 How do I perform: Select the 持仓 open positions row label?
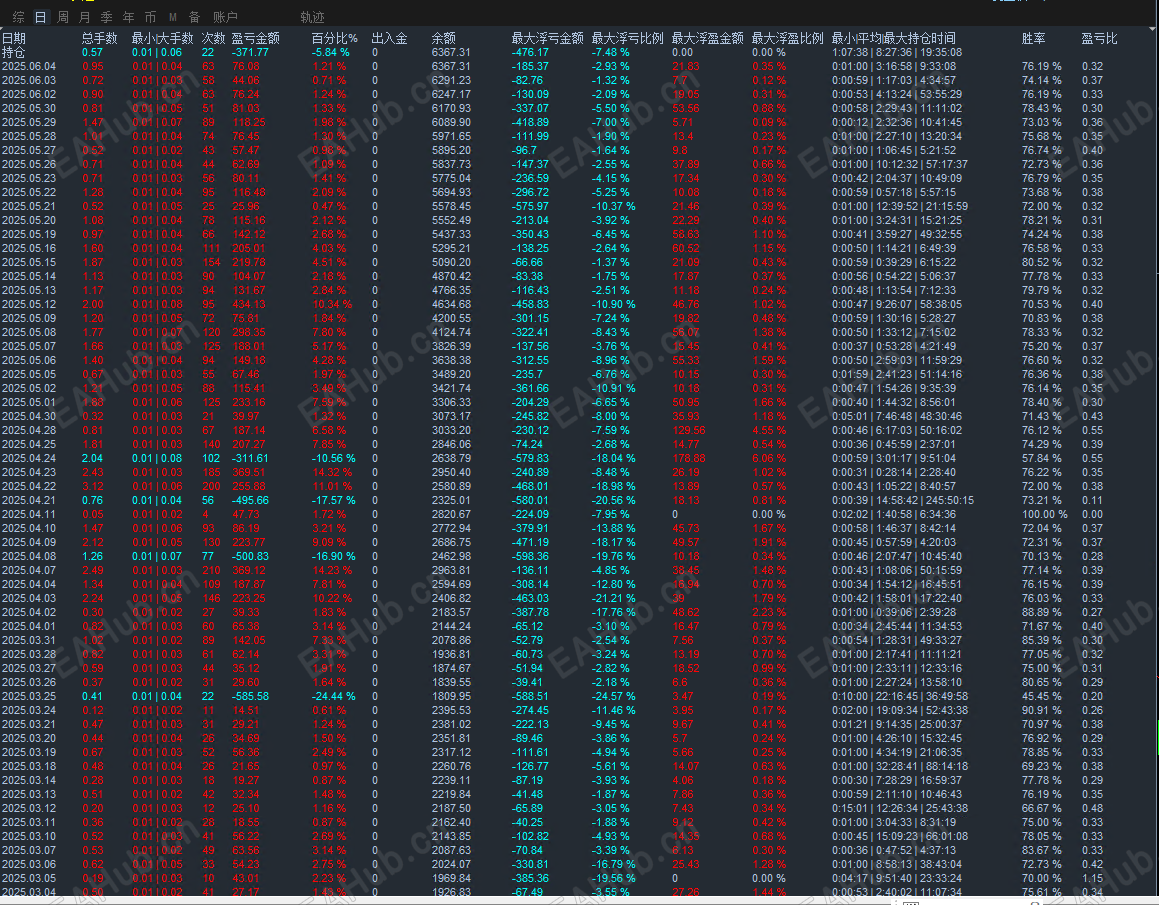13,52
